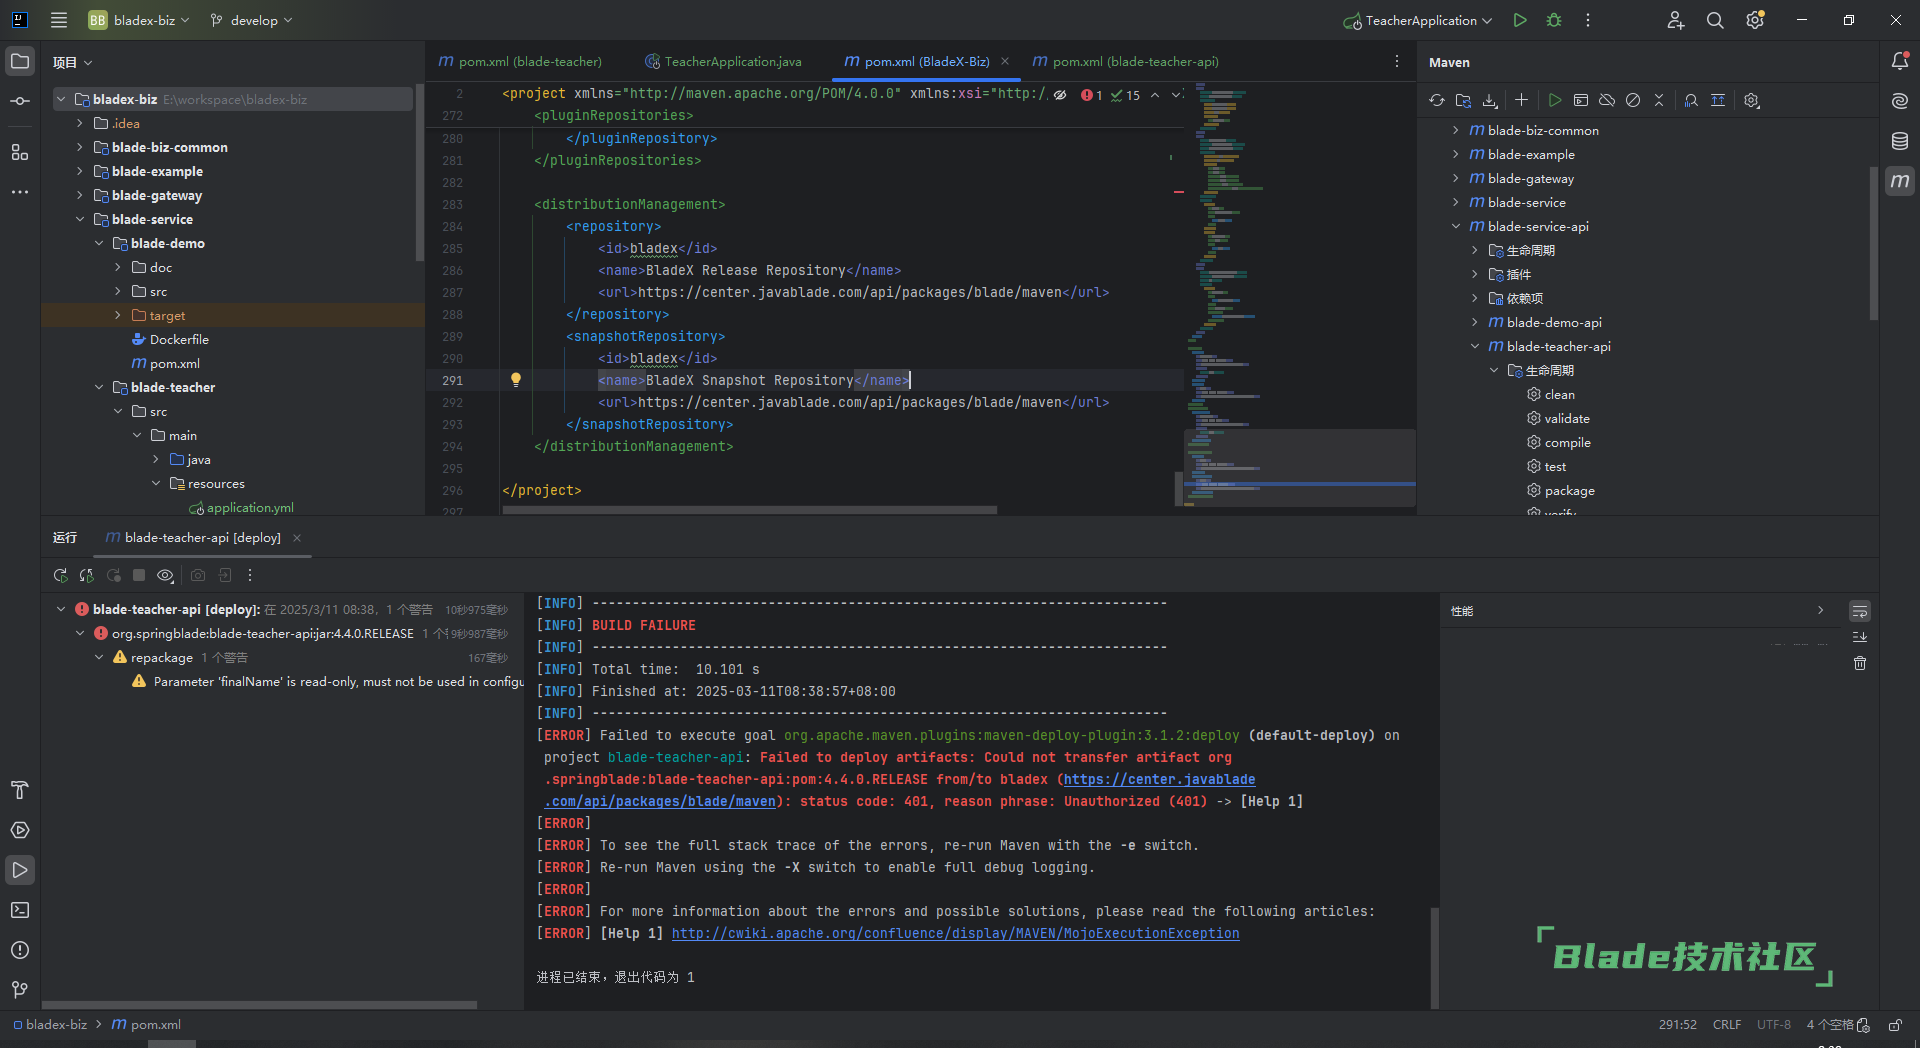Viewport: 1920px width, 1048px height.
Task: Select the Maven tool window button
Action: click(x=1900, y=181)
